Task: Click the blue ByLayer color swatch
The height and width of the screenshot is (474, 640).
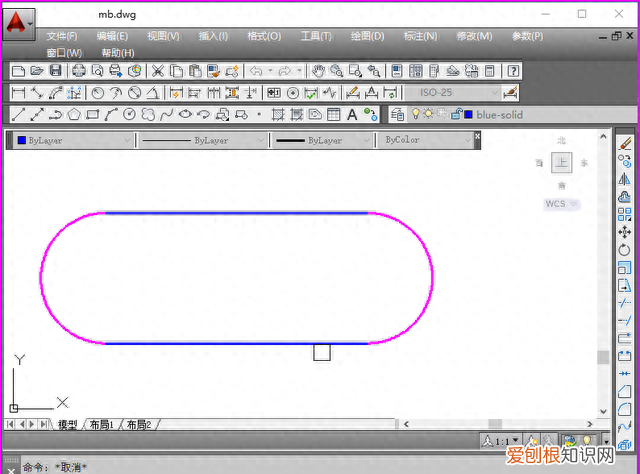Action: pyautogui.click(x=21, y=141)
